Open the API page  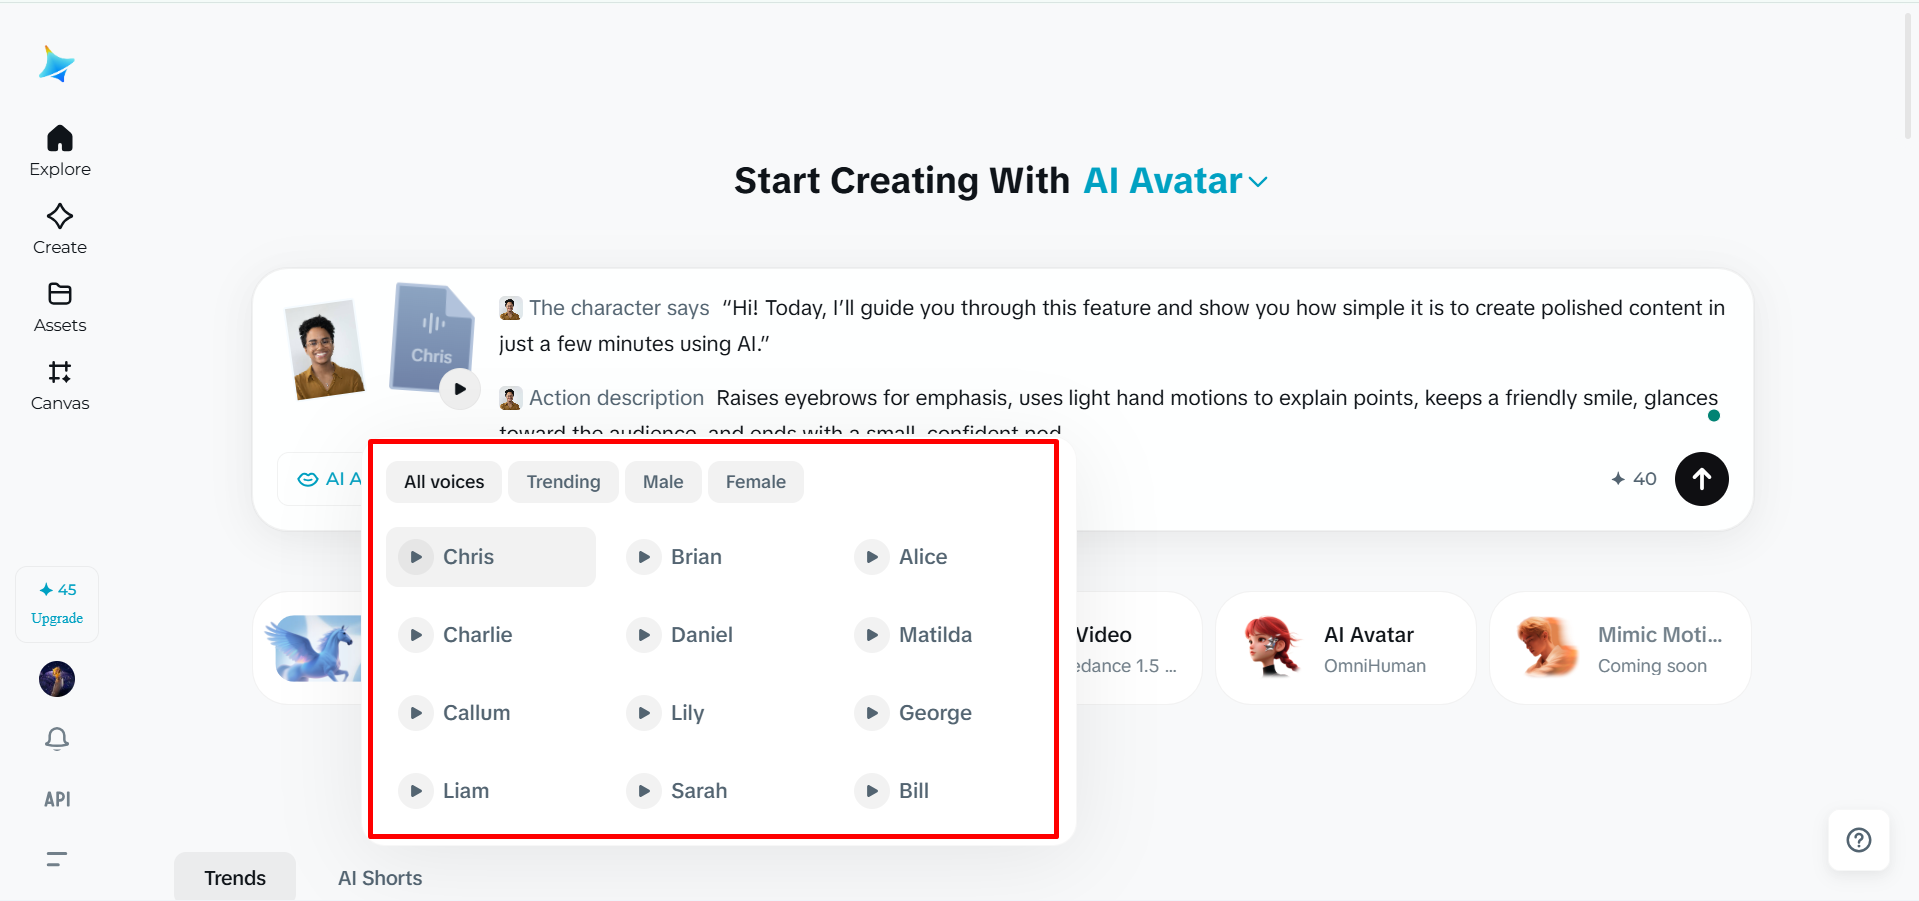(57, 799)
